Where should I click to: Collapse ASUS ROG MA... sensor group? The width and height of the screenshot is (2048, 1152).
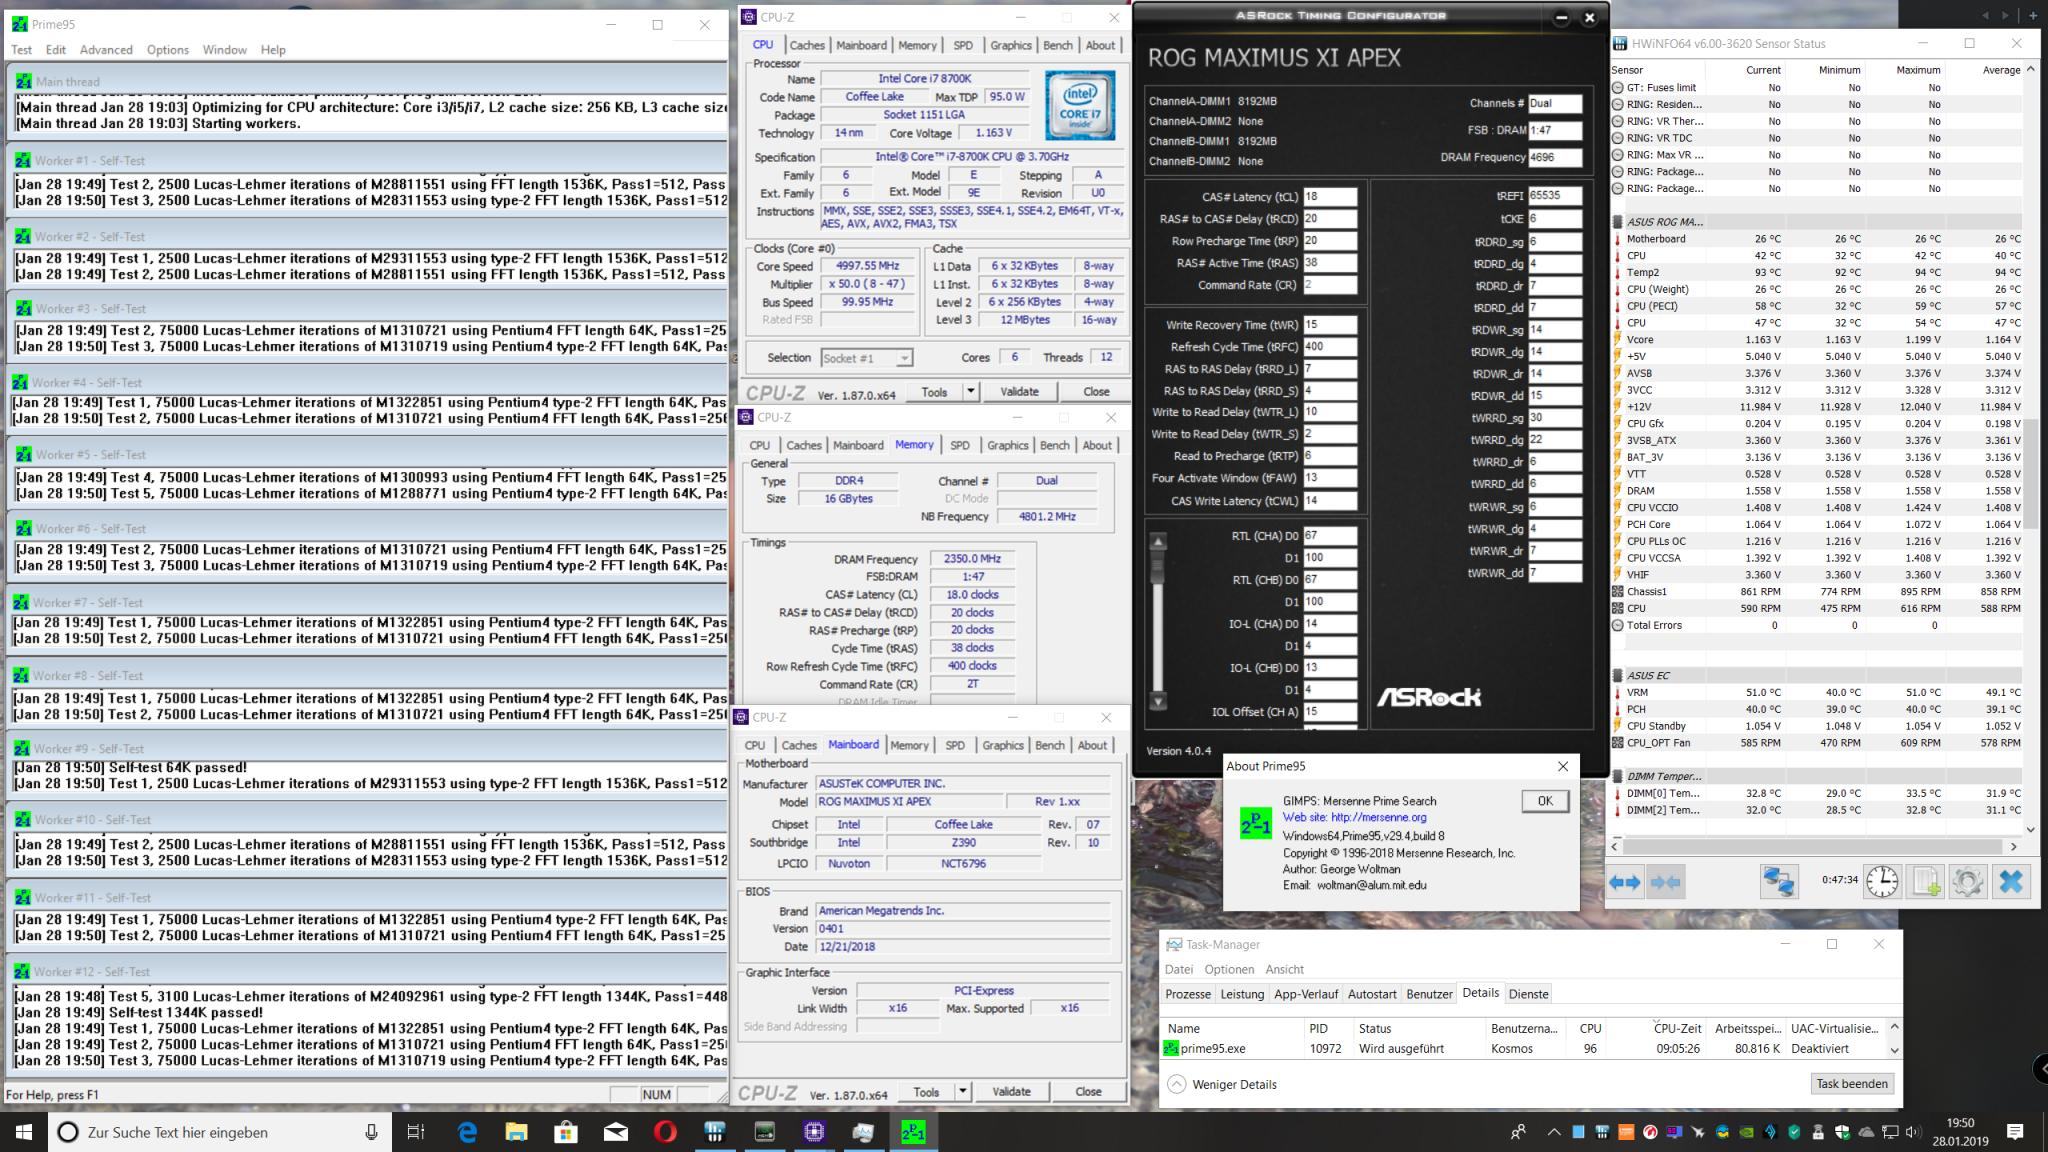[1618, 222]
